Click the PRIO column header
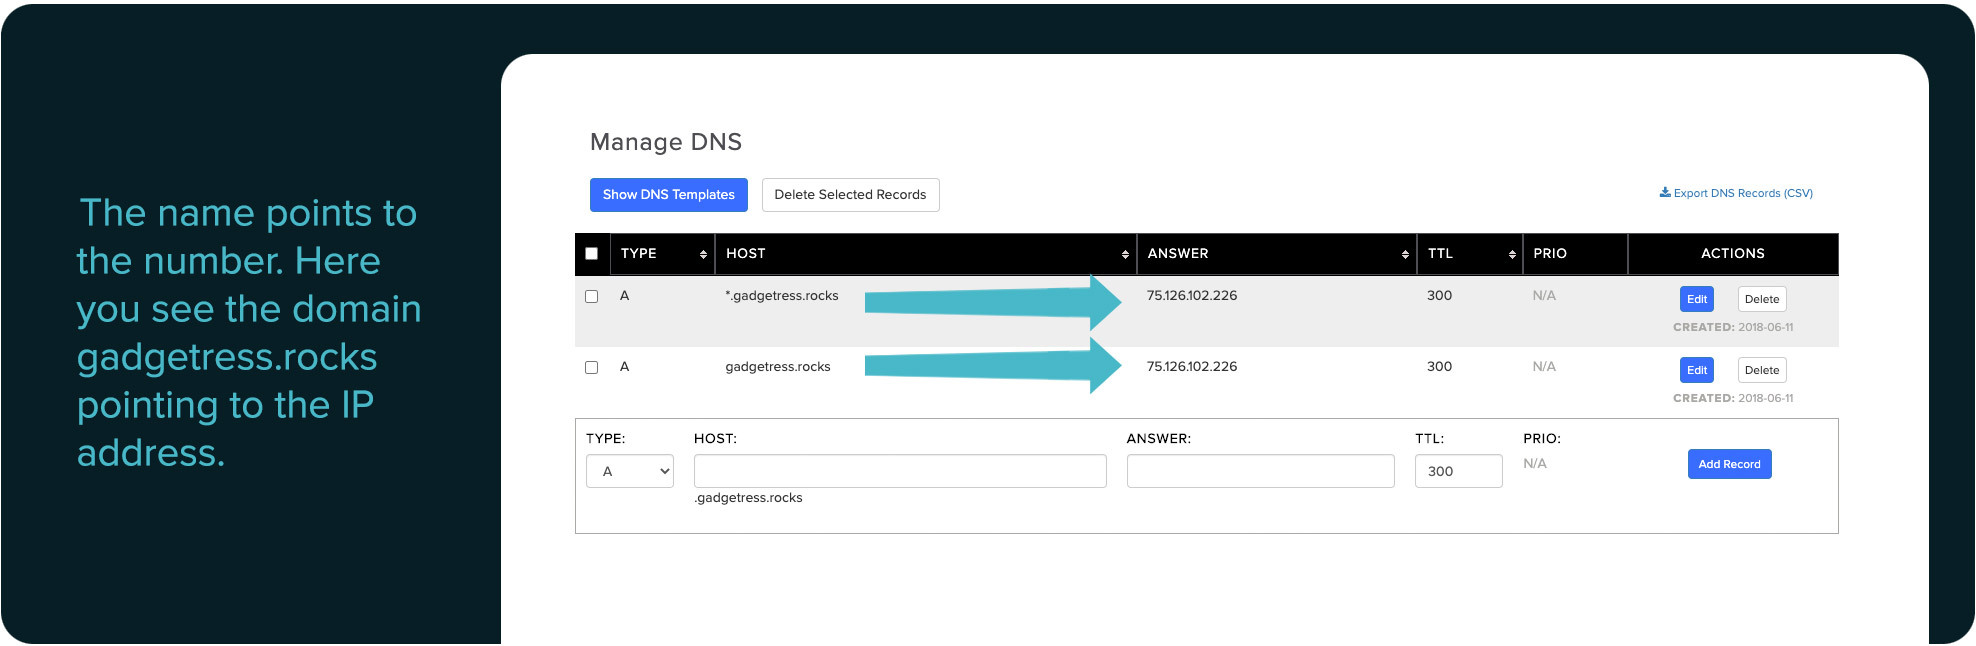The width and height of the screenshot is (1976, 646). click(1550, 254)
